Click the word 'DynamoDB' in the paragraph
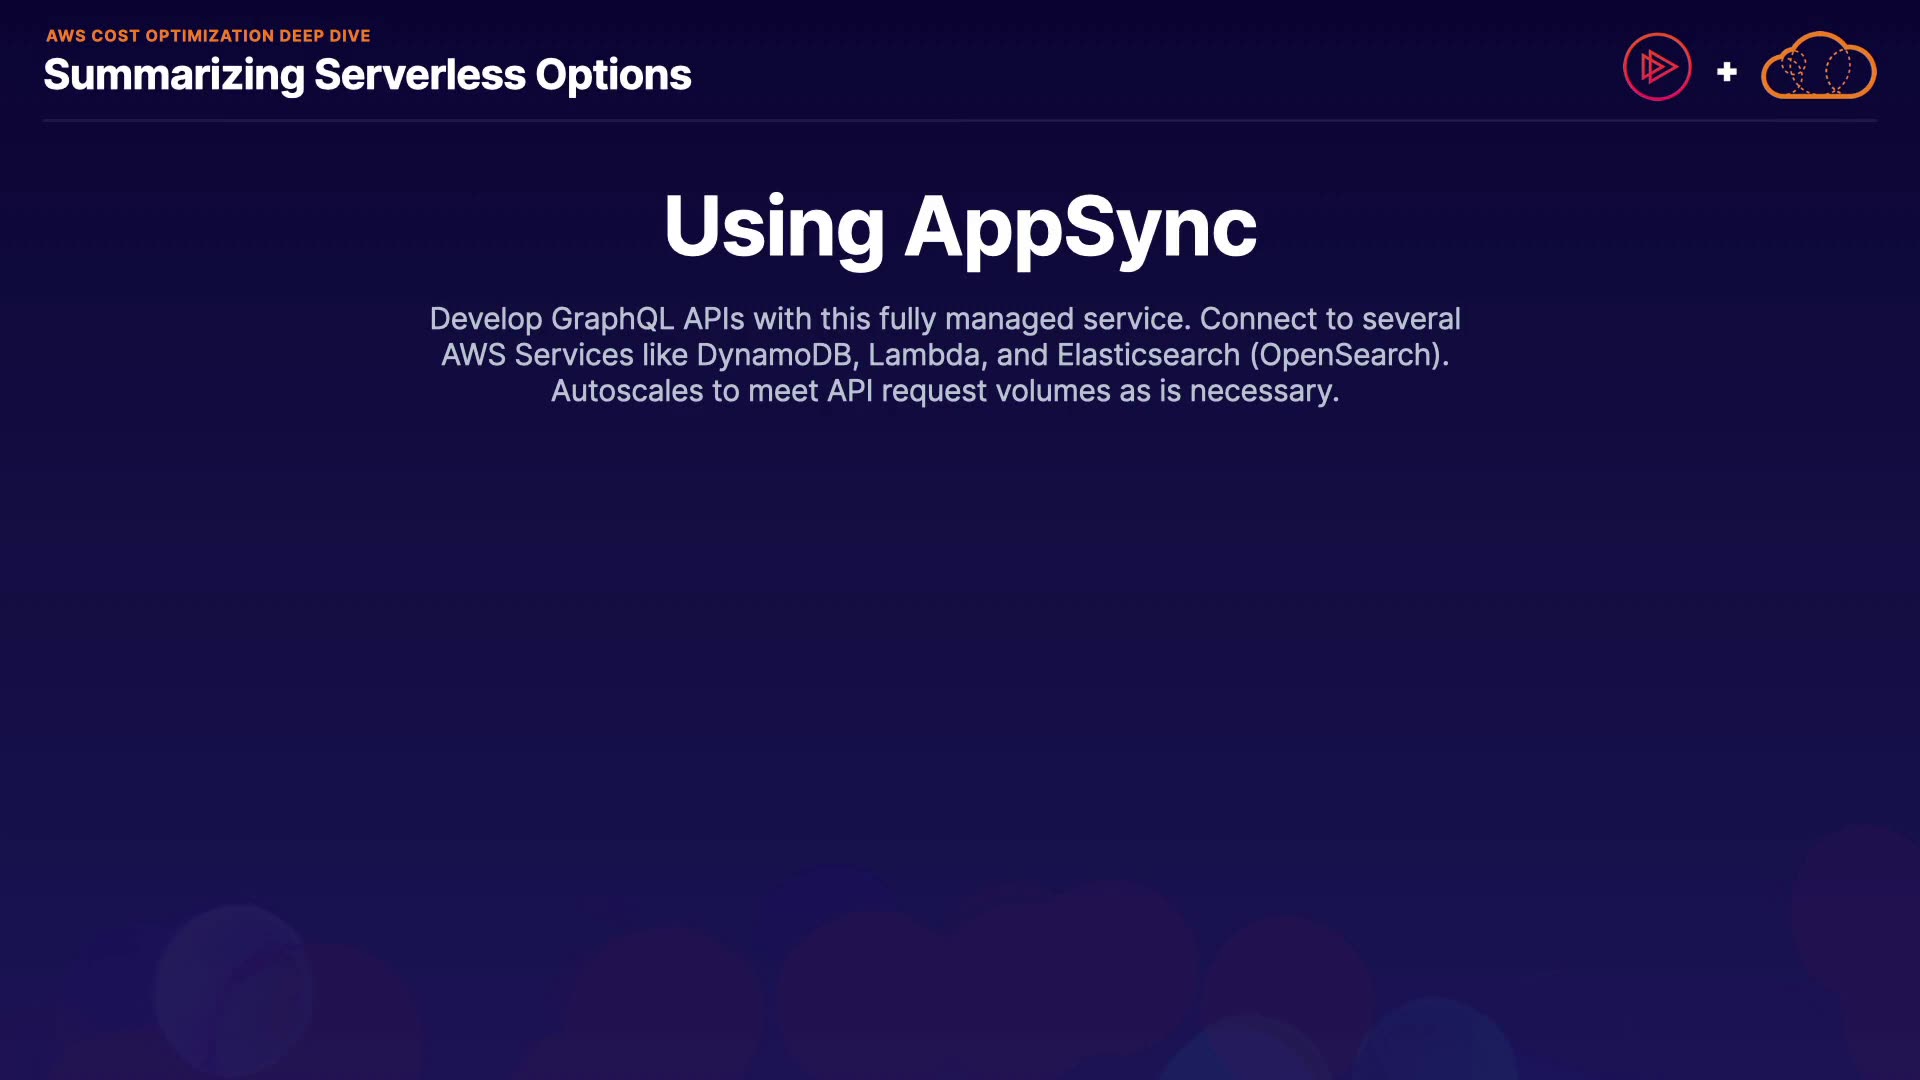 (774, 355)
